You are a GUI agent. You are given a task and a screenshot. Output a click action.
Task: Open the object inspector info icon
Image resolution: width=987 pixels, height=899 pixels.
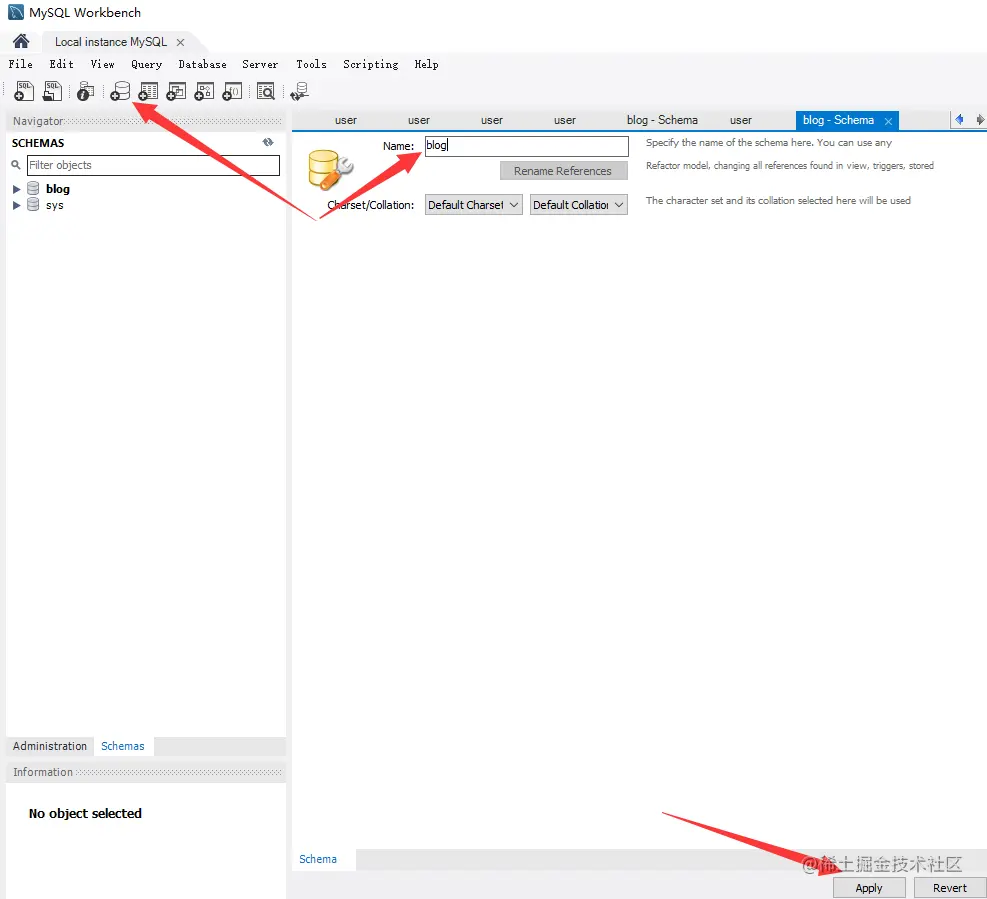tap(85, 91)
